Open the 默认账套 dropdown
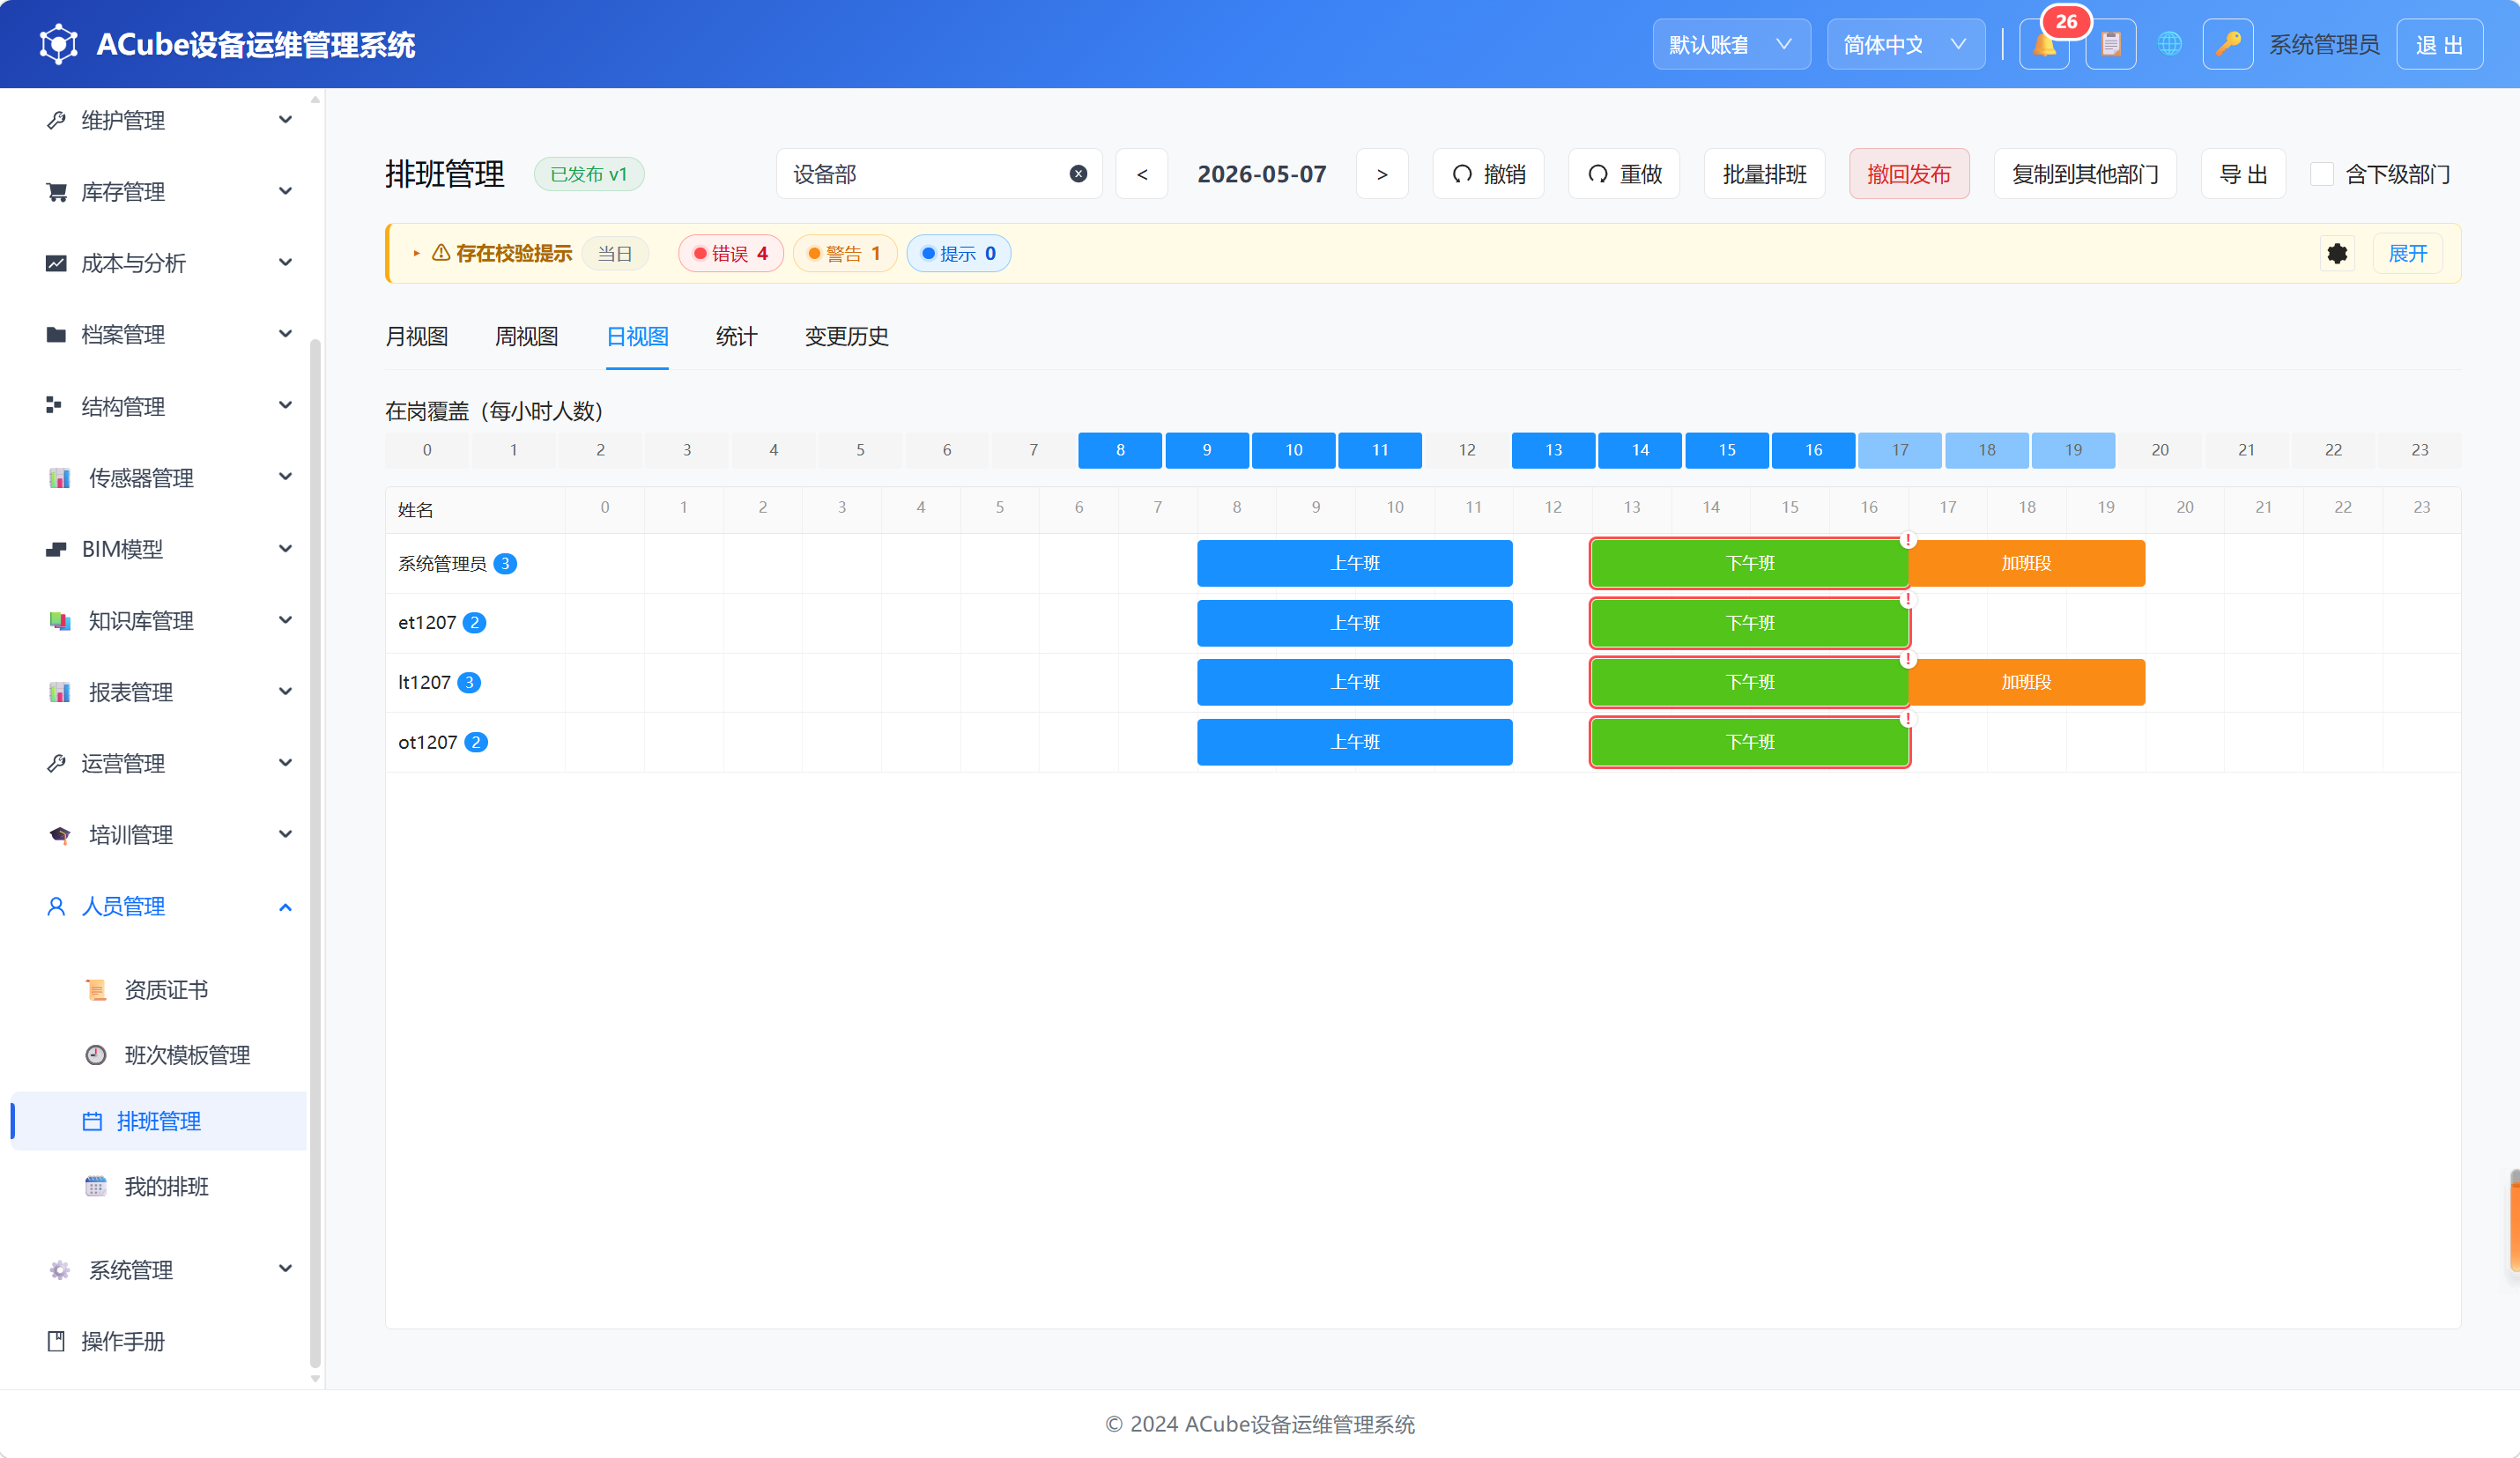 point(1731,45)
